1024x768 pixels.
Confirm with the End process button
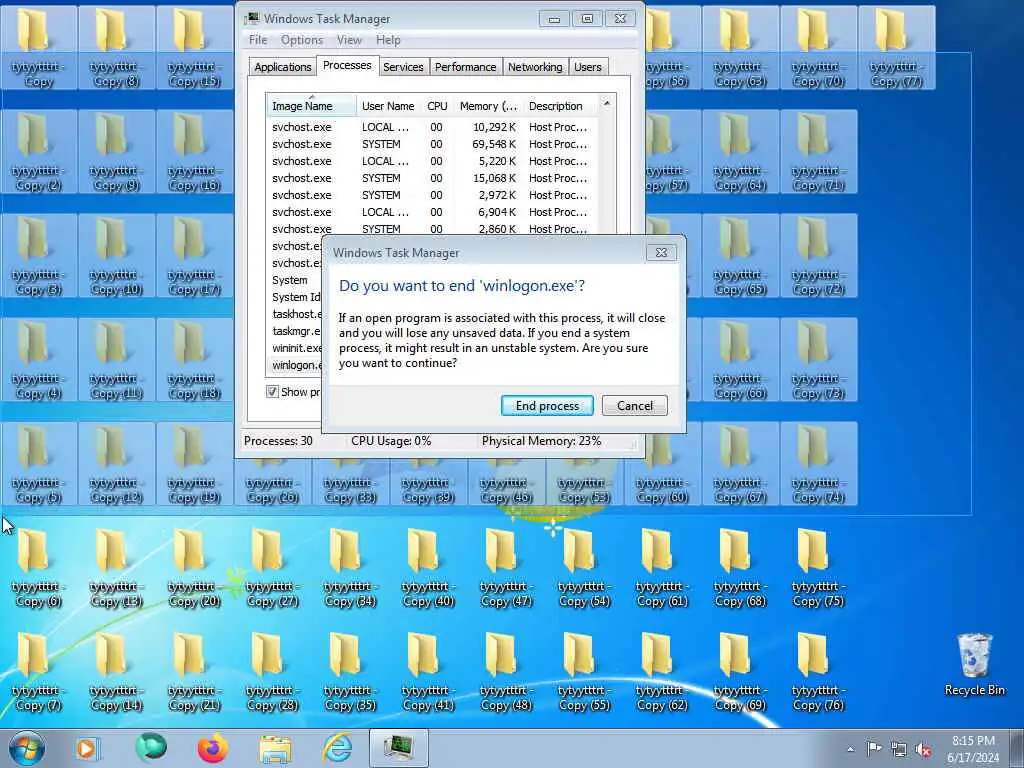[547, 406]
